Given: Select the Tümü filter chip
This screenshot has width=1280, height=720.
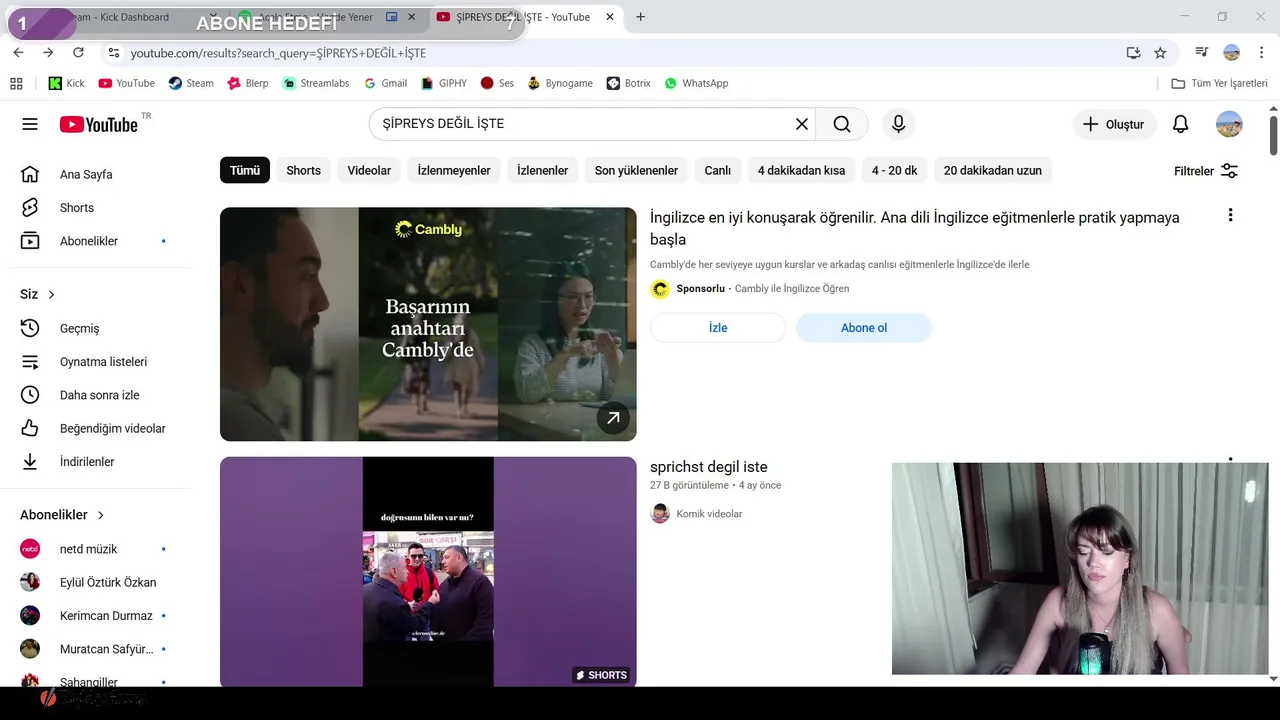Looking at the screenshot, I should click(245, 170).
